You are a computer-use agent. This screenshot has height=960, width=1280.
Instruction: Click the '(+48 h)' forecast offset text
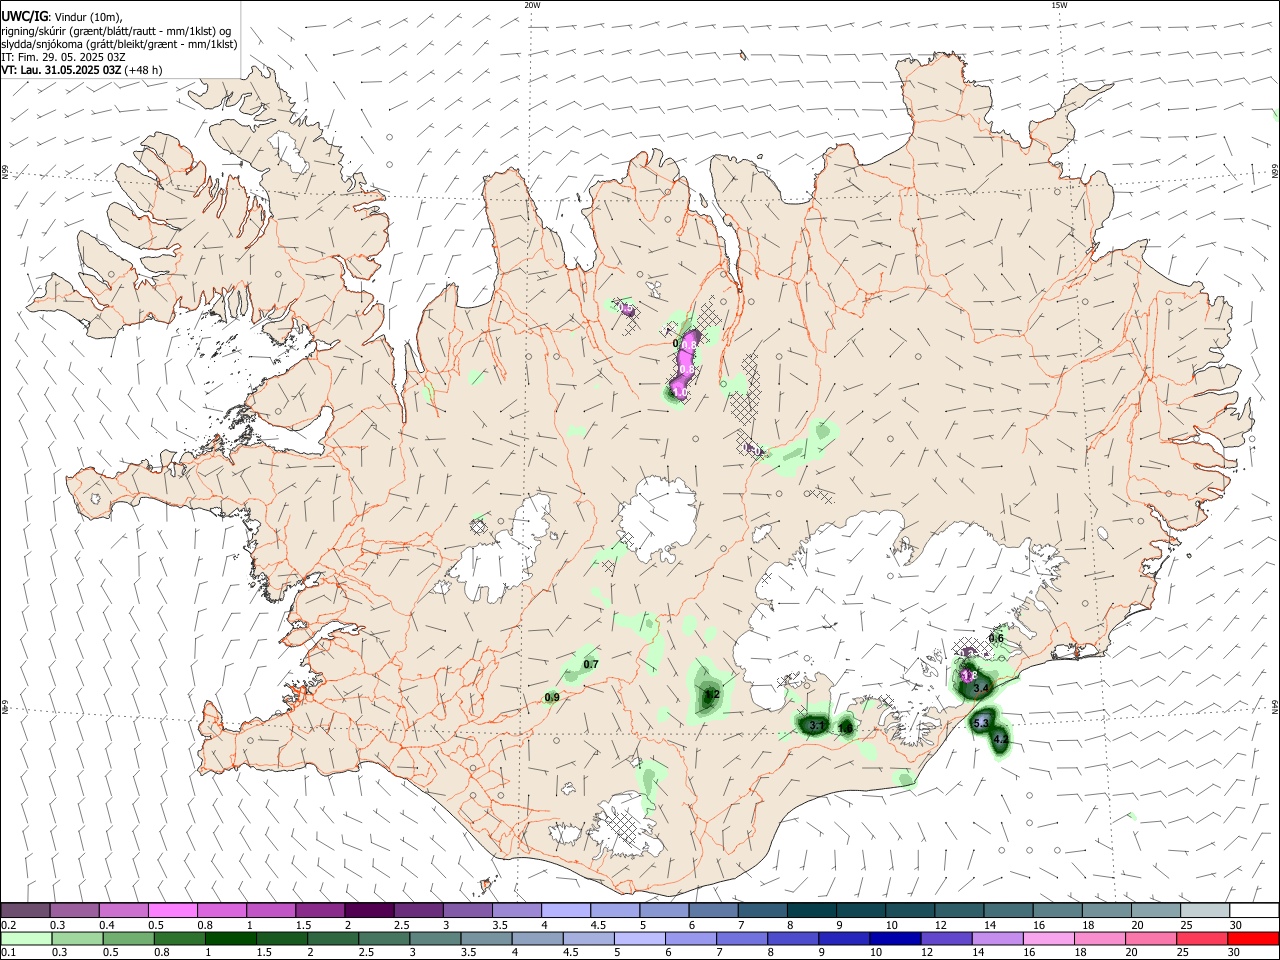pos(144,70)
